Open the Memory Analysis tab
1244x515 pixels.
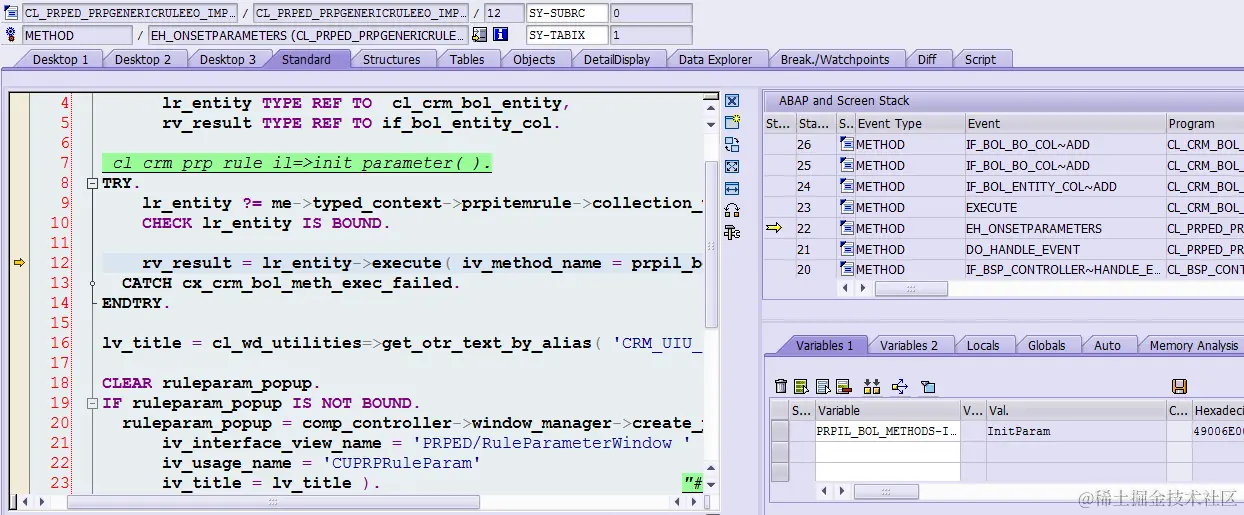click(x=1193, y=345)
